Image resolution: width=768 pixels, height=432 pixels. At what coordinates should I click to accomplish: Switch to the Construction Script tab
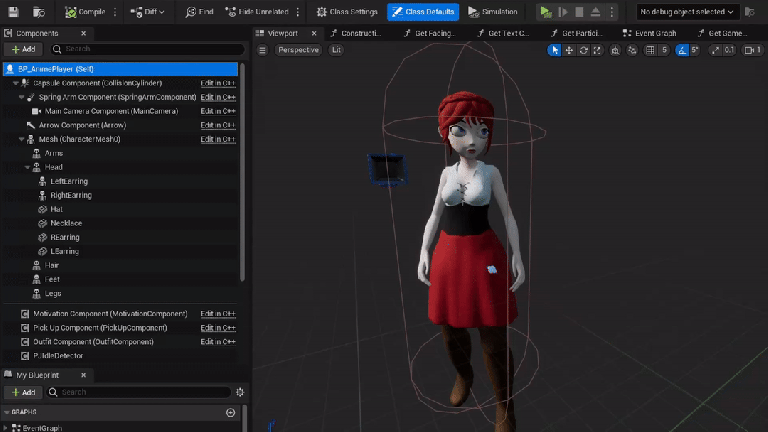point(356,33)
